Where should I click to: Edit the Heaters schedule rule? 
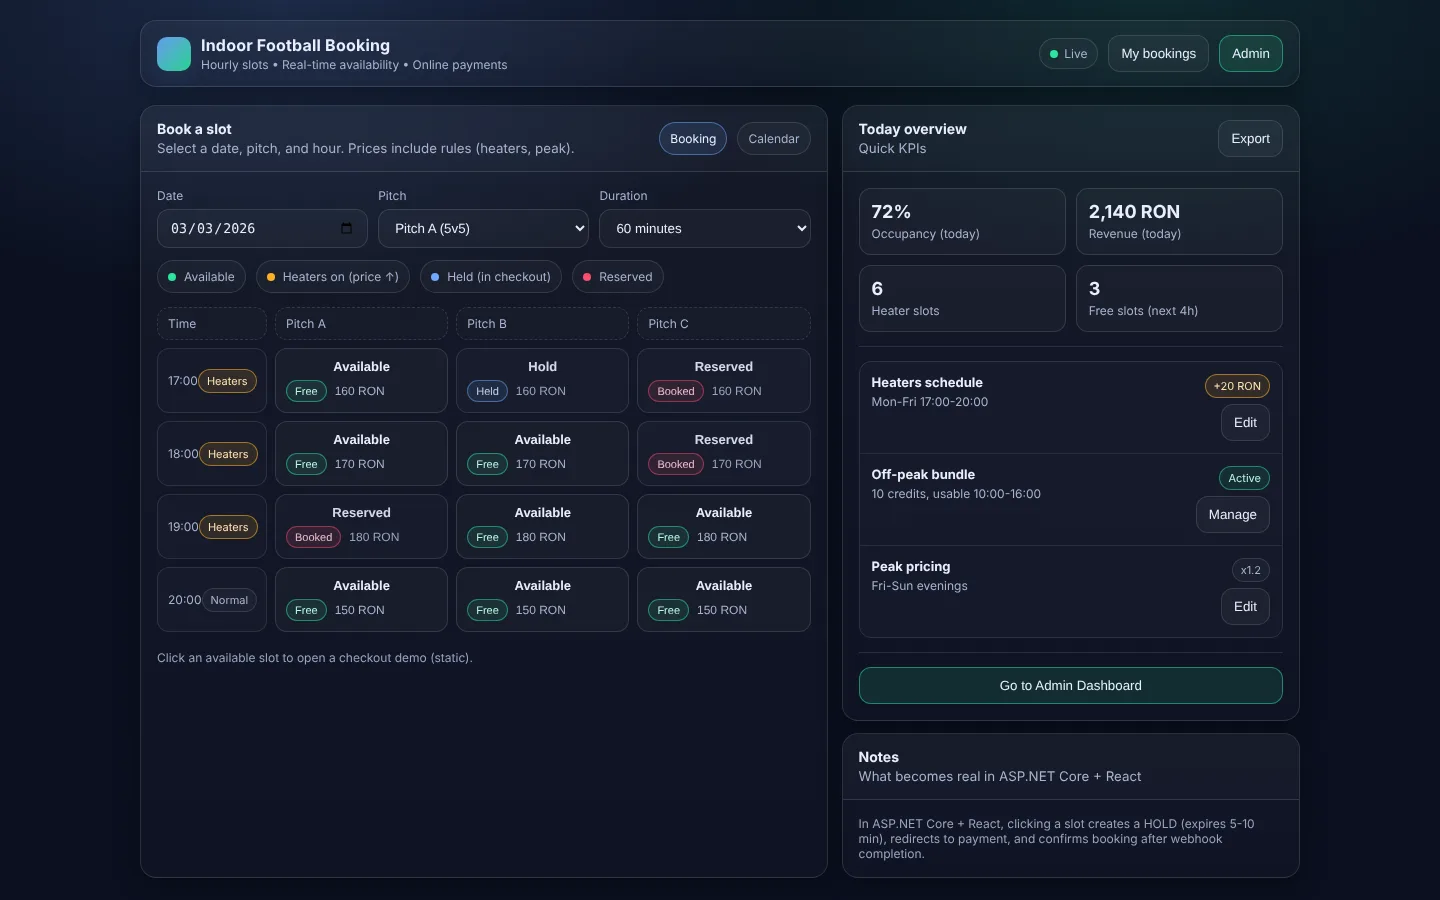1245,423
